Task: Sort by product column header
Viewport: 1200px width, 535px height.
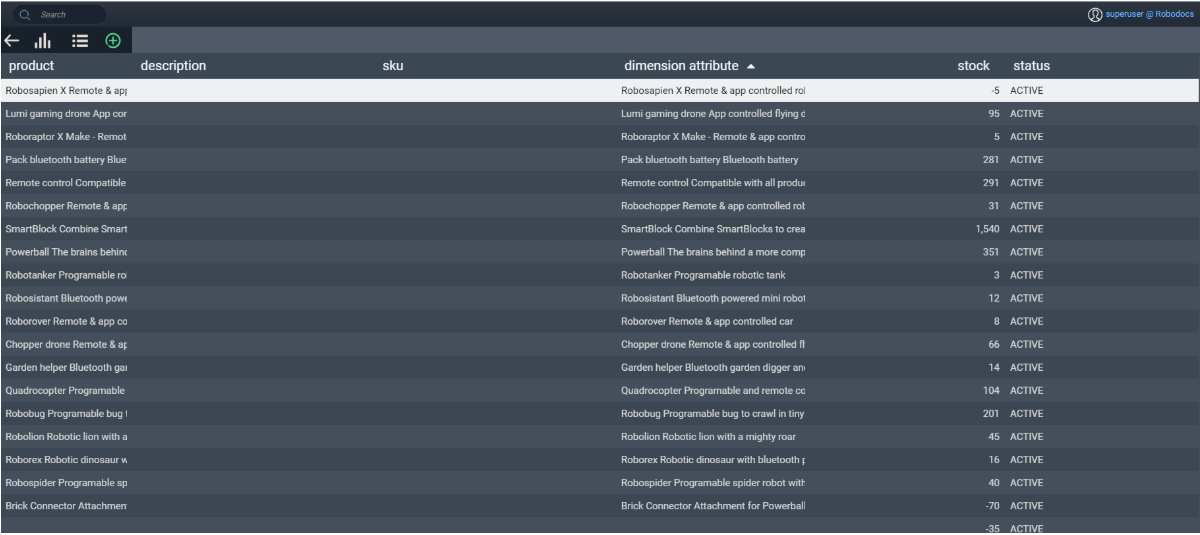Action: (31, 66)
